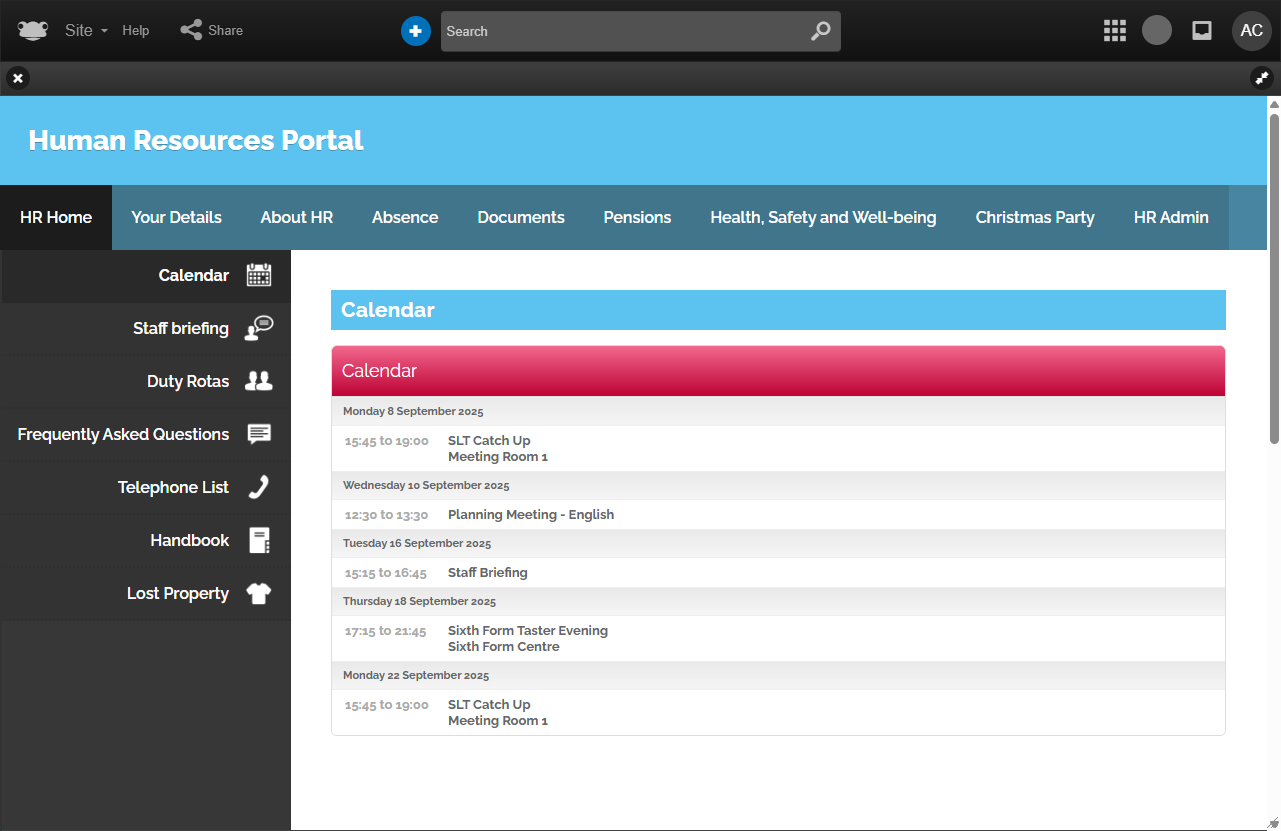Click the Share button
Image resolution: width=1281 pixels, height=831 pixels.
point(212,31)
